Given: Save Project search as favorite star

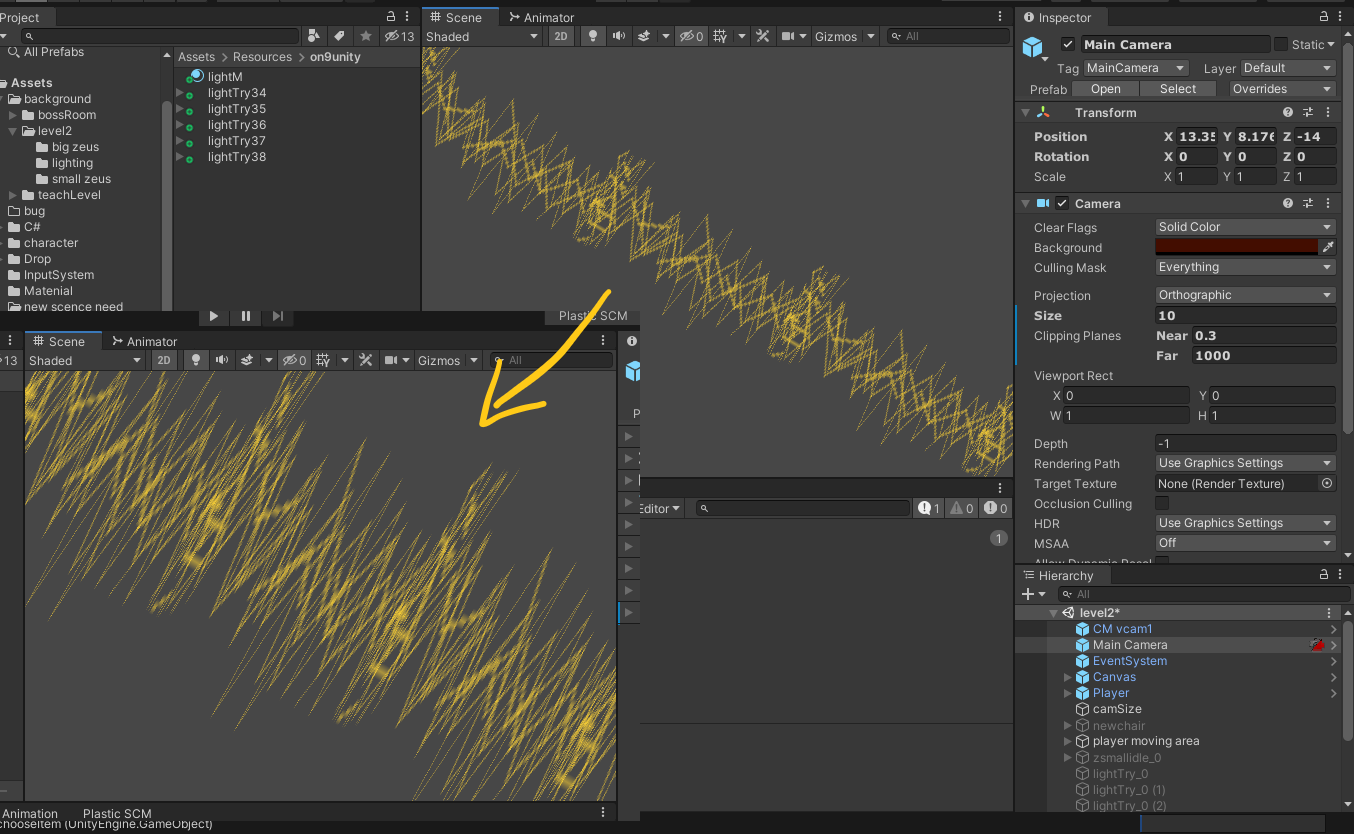Looking at the screenshot, I should (x=366, y=36).
